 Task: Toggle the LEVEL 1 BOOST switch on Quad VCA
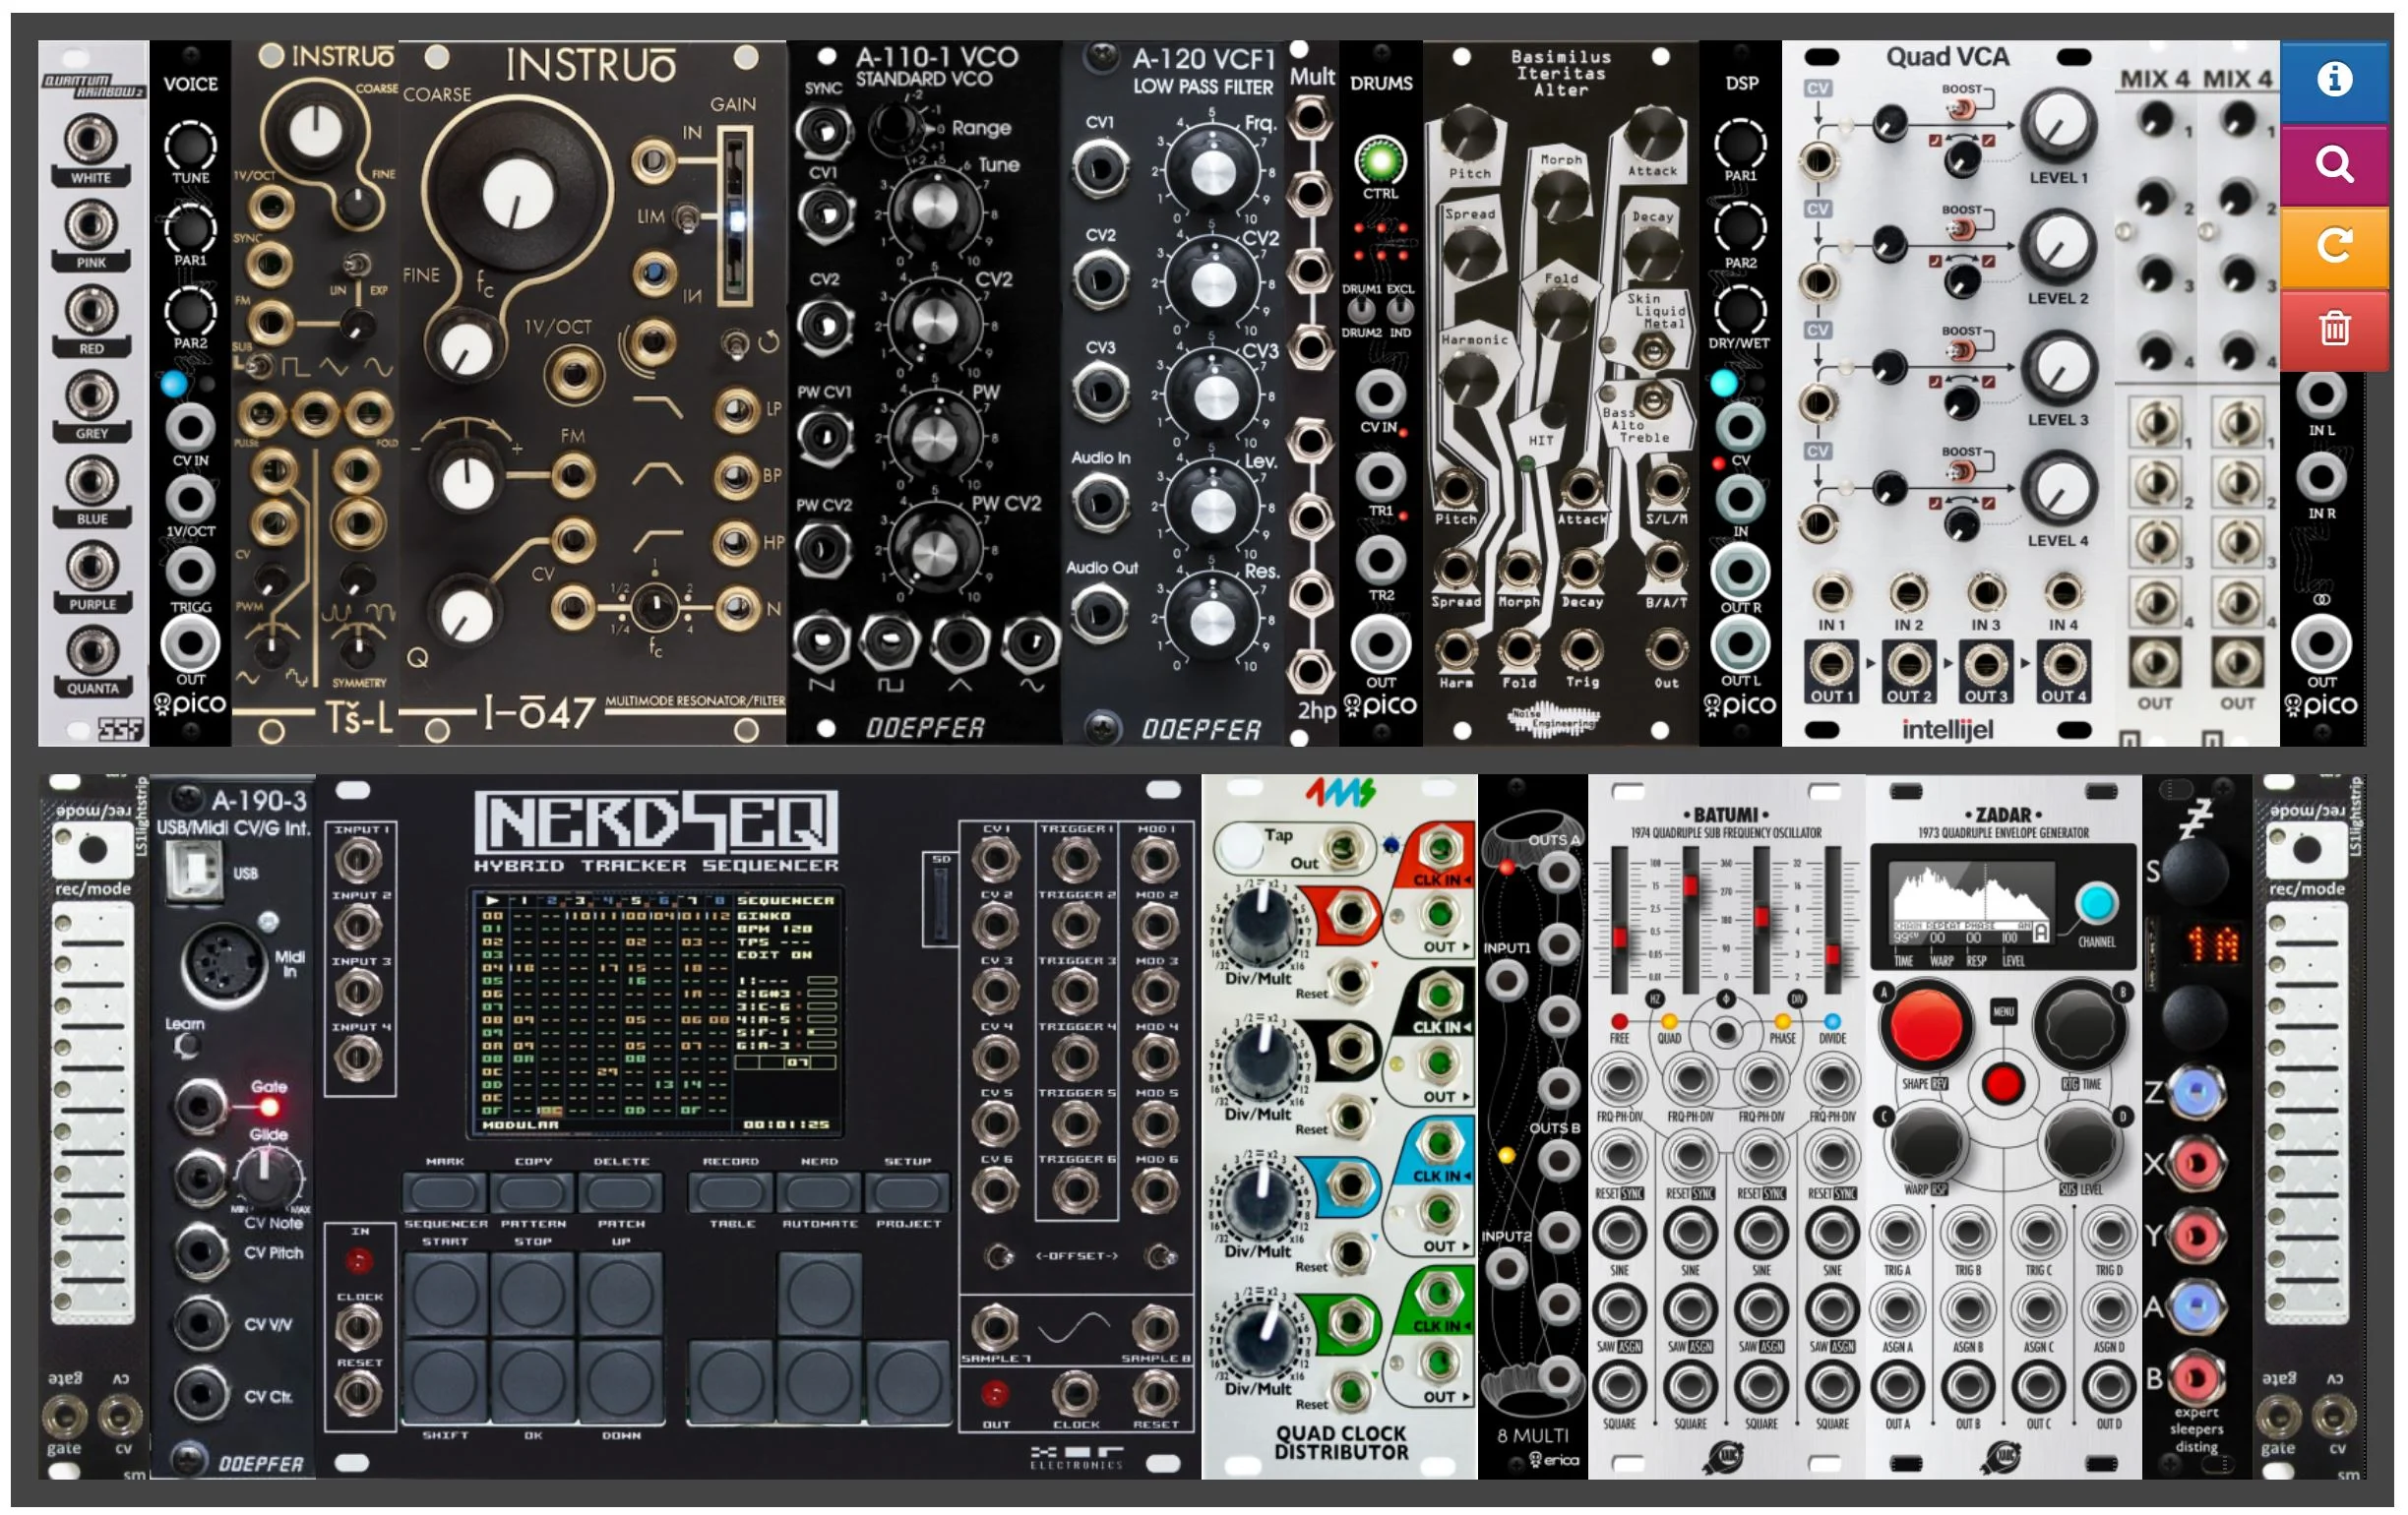[x=1962, y=108]
